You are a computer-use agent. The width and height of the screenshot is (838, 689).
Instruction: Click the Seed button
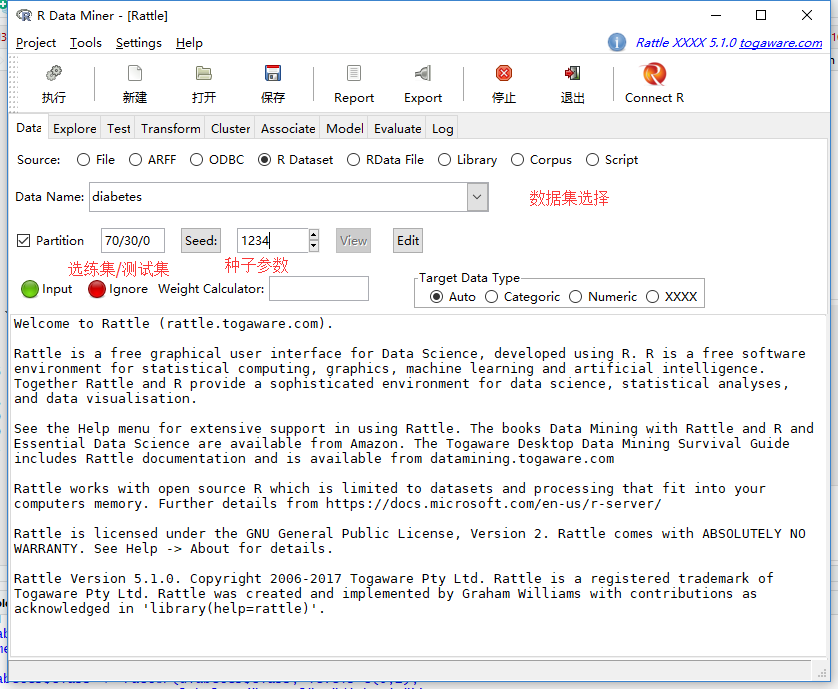click(x=200, y=241)
